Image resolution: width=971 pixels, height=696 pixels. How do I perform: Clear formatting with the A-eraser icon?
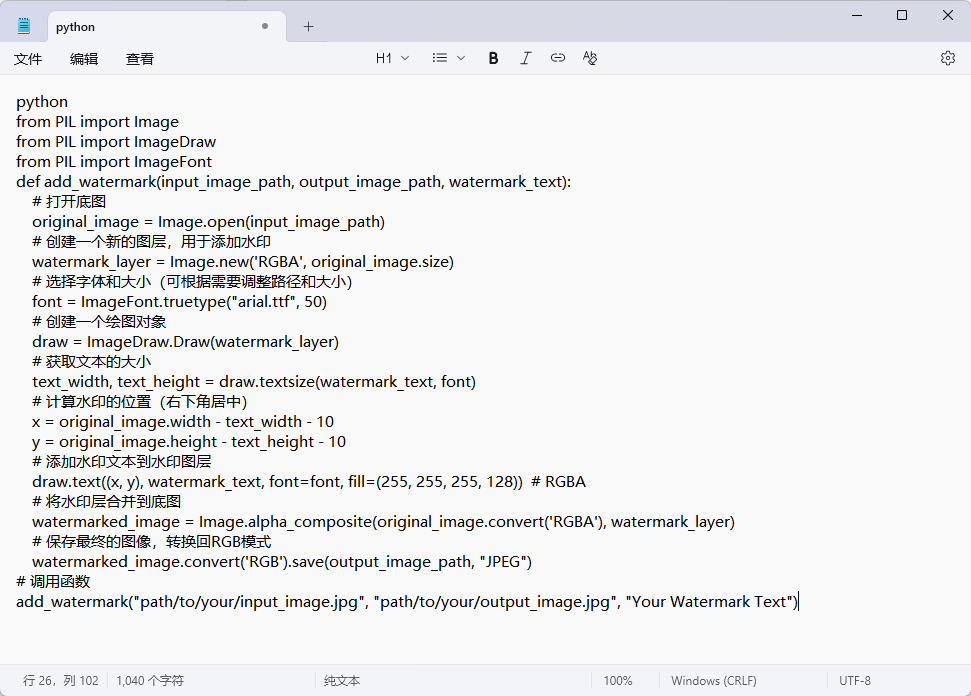click(590, 58)
